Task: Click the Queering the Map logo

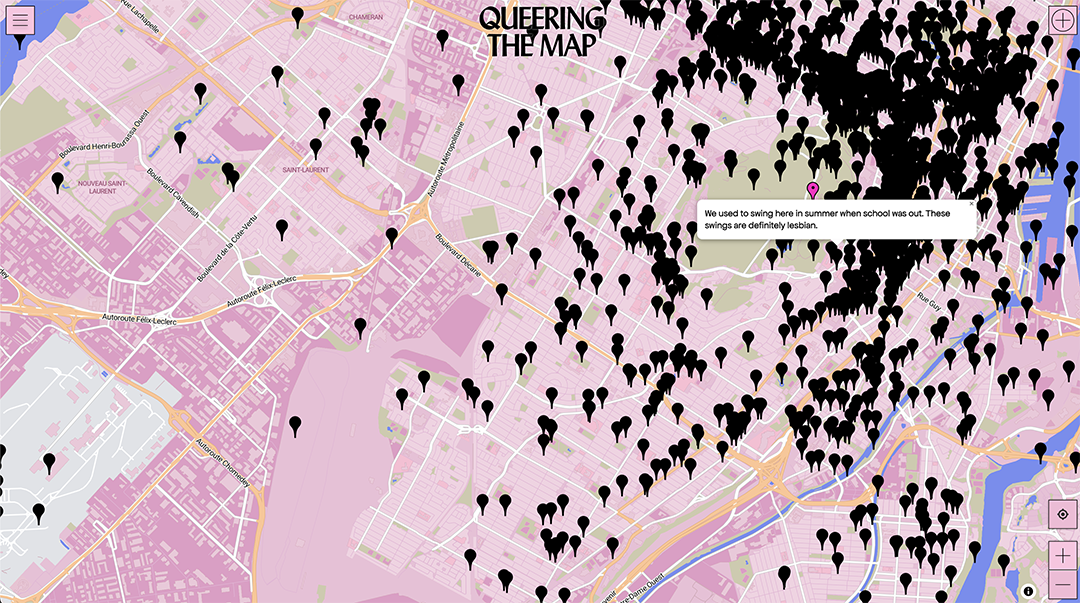Action: (542, 31)
